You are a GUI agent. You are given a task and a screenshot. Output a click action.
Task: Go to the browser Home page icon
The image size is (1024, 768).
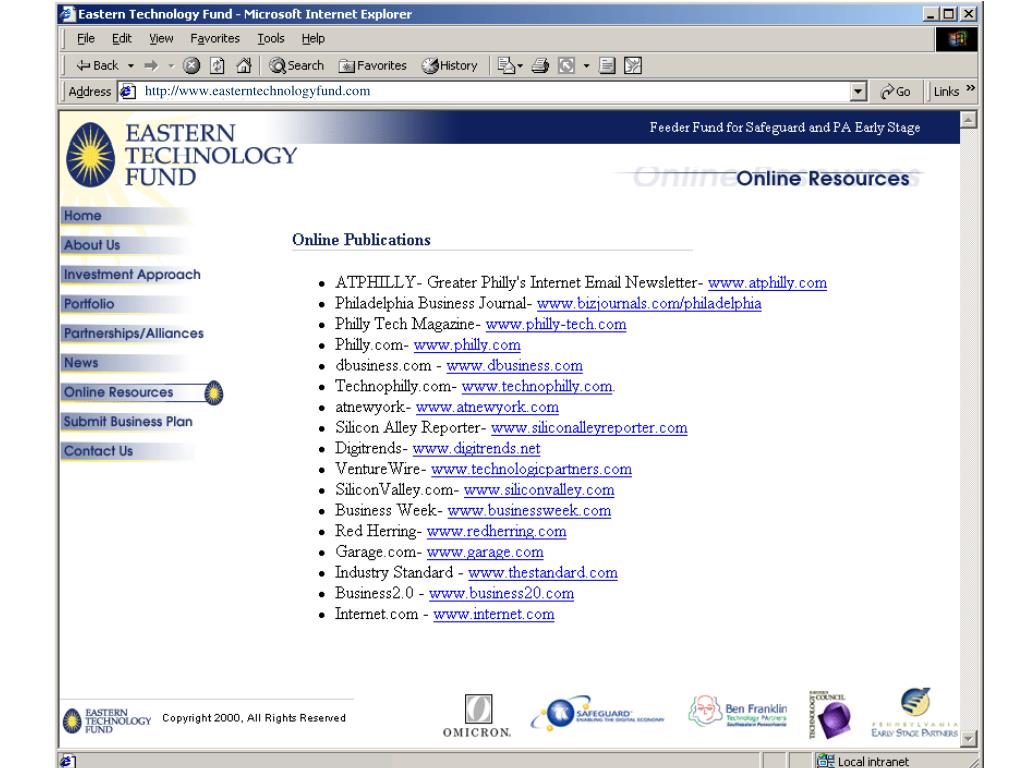244,65
